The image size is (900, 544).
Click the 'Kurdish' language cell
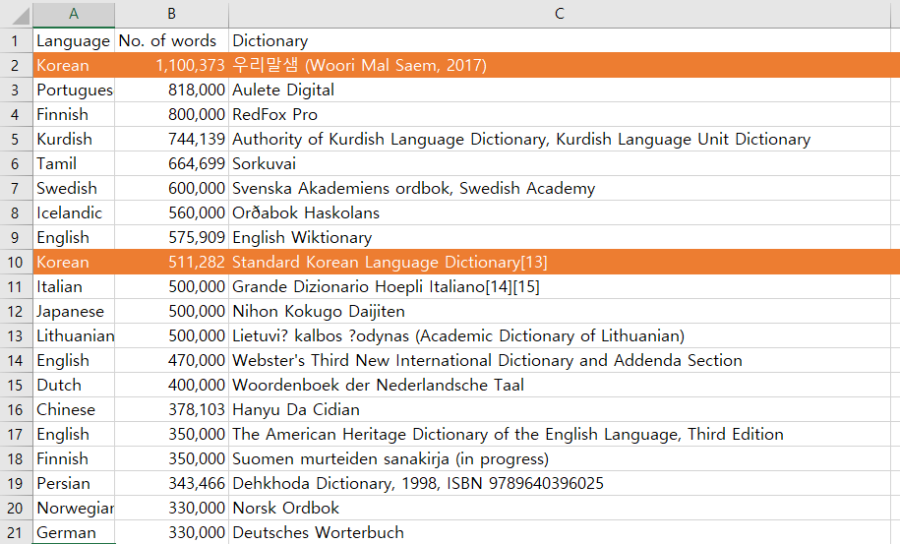click(x=73, y=139)
